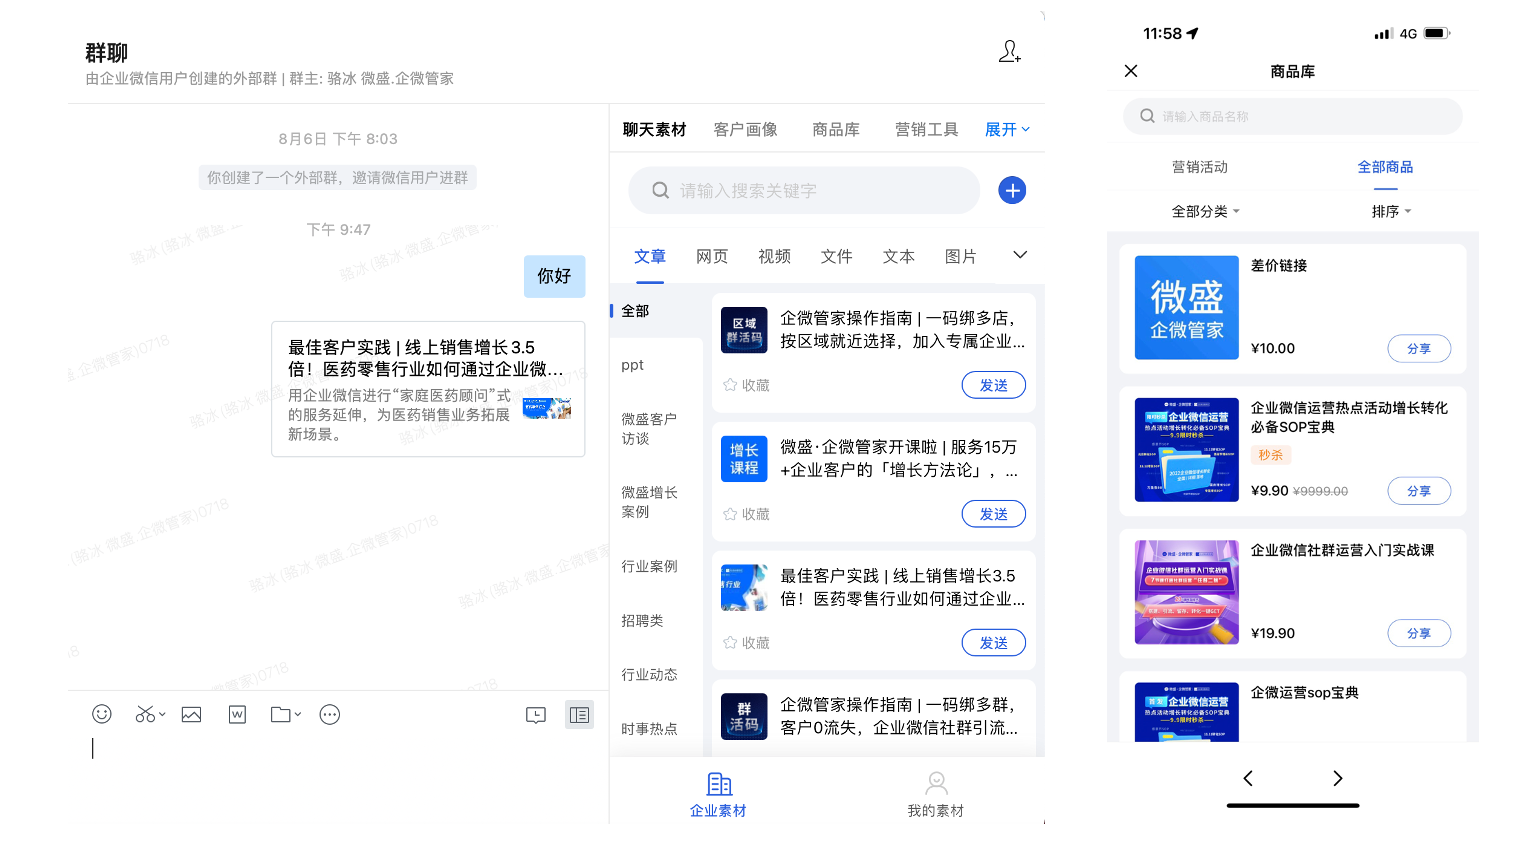Send the 企微管家开课啦 article
Screen dimensions: 1516x852
click(x=993, y=514)
